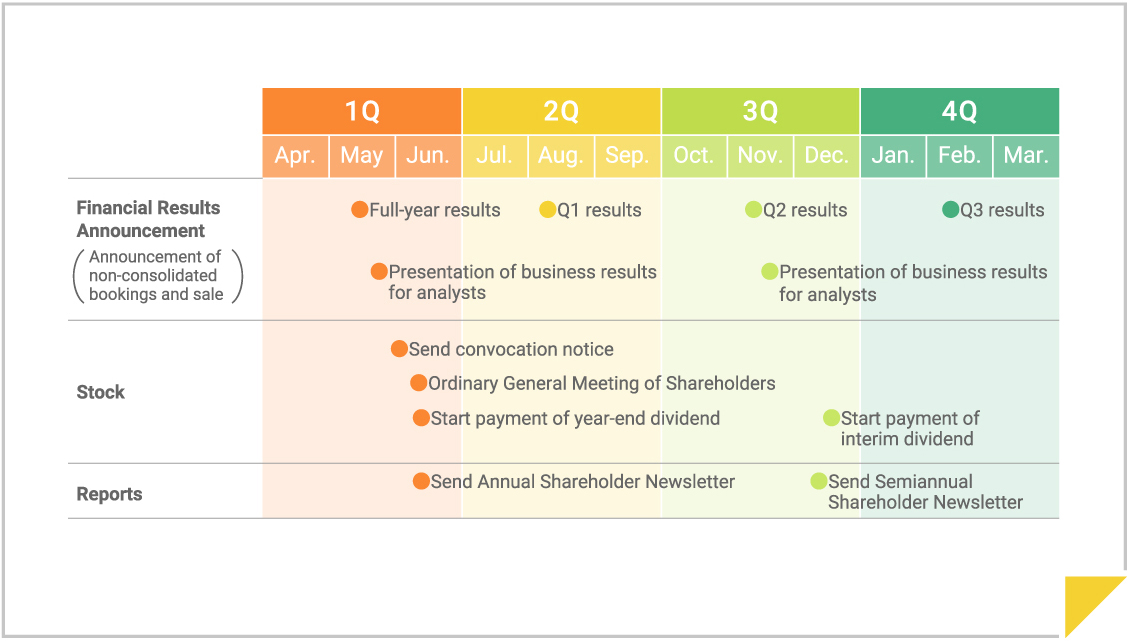Screen dimensions: 1128x641
Task: Select the light green 3Q header
Action: [760, 111]
